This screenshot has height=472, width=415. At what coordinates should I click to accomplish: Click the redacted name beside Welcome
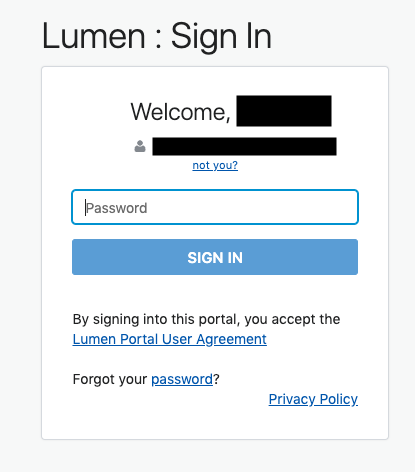click(x=284, y=111)
